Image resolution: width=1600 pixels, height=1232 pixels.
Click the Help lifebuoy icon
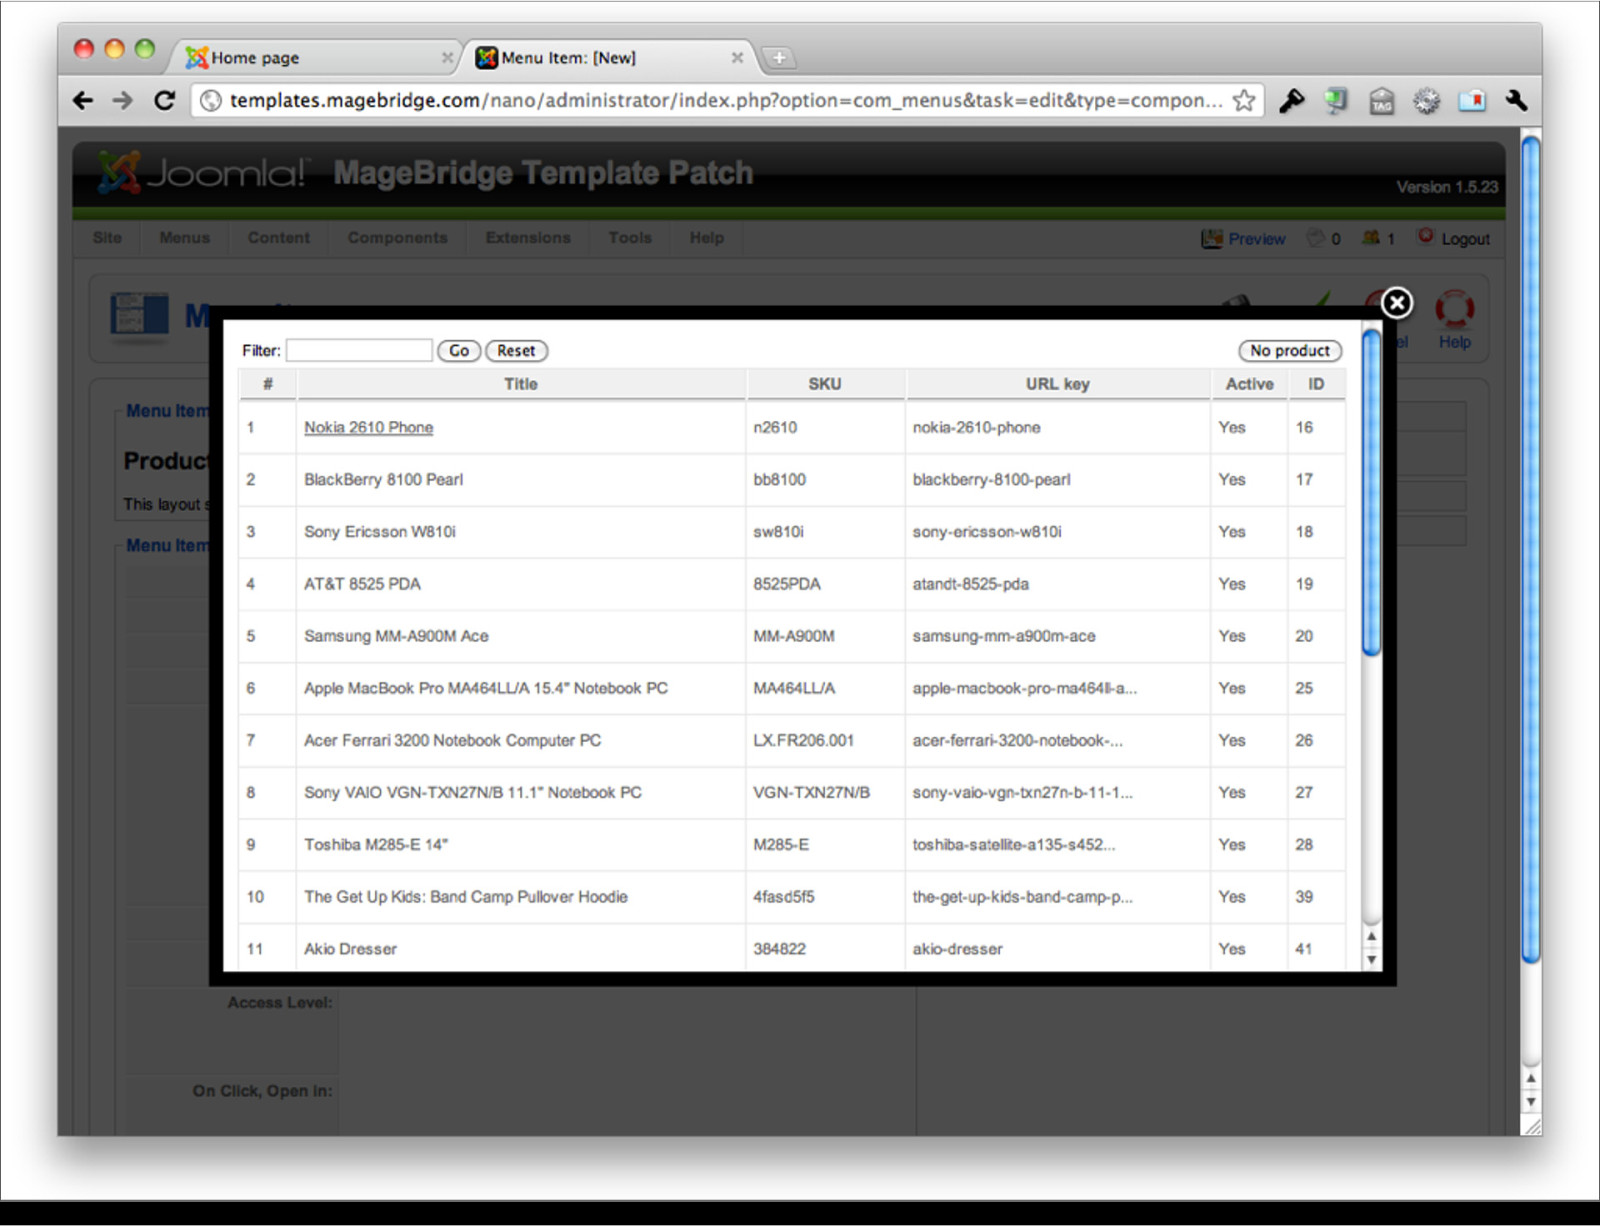pos(1454,310)
